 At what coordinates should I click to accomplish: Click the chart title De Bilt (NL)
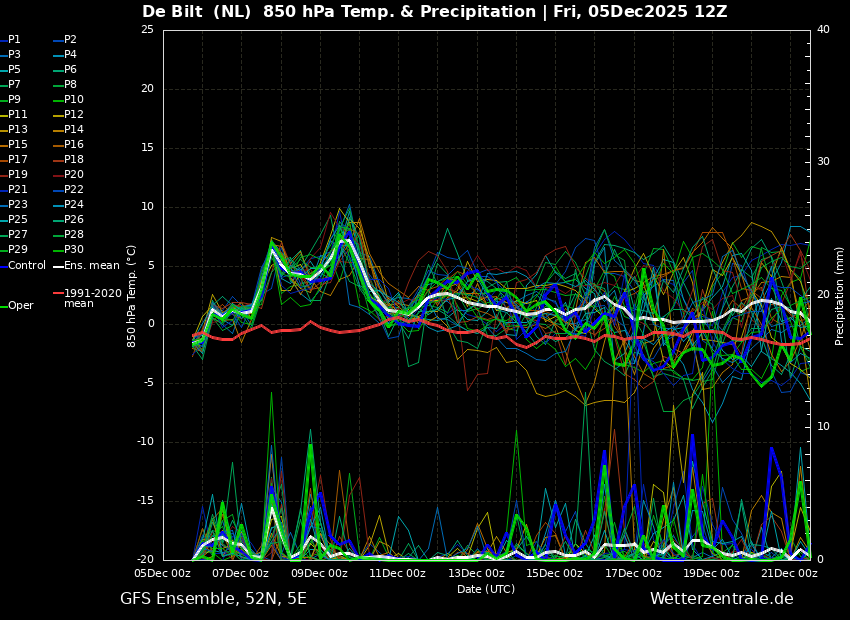(205, 12)
